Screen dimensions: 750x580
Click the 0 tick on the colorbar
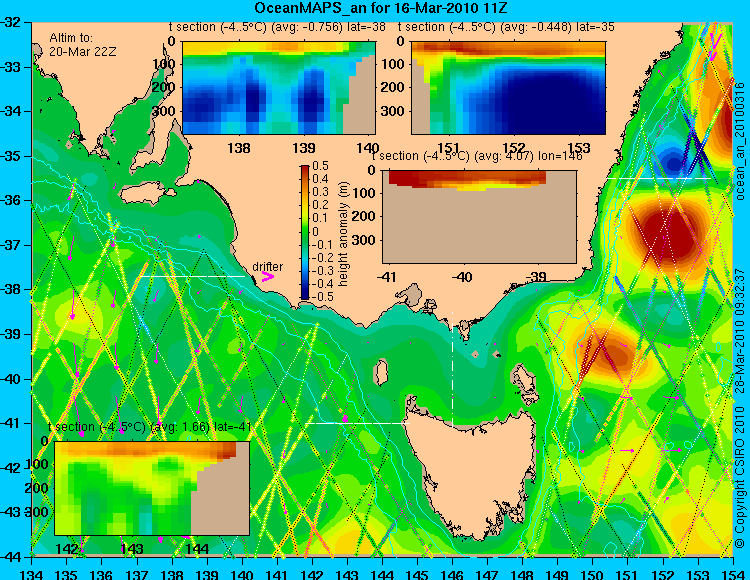315,231
